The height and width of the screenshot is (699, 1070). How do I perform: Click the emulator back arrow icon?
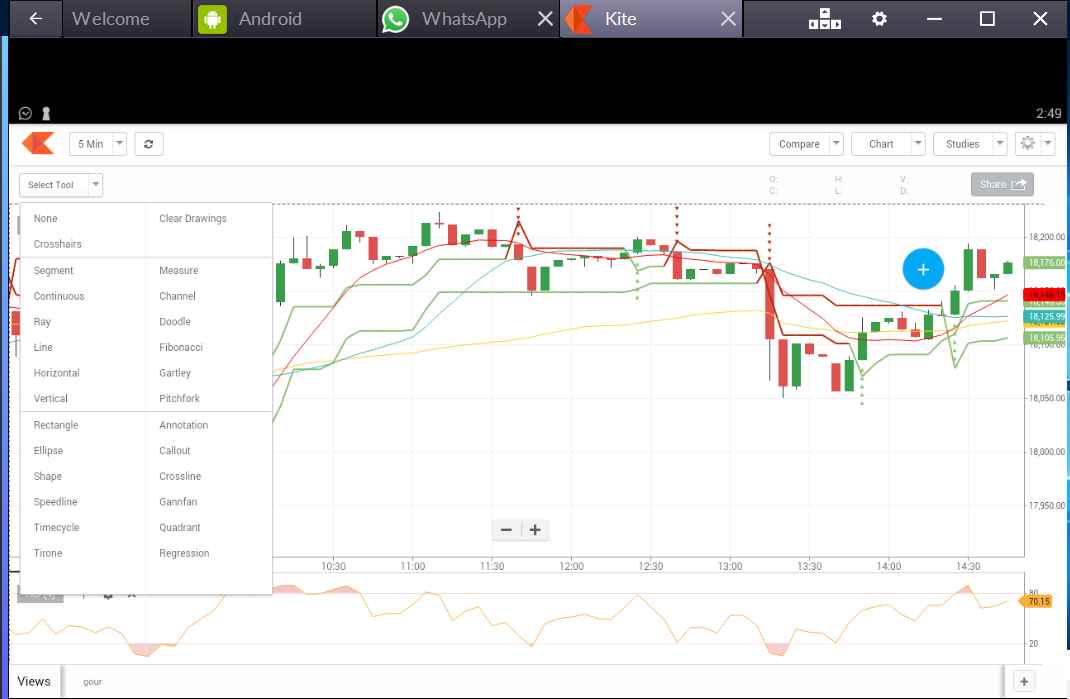point(36,19)
